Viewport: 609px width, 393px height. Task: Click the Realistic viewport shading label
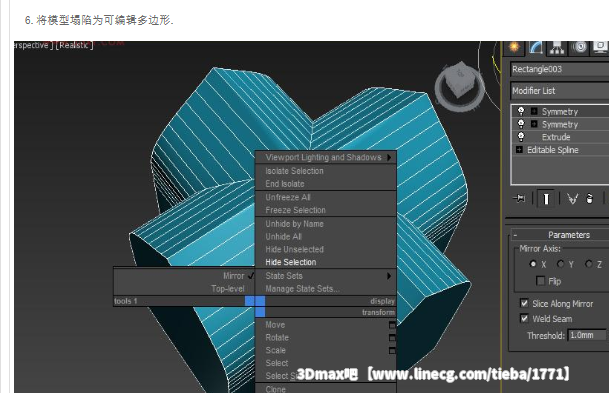(74, 45)
